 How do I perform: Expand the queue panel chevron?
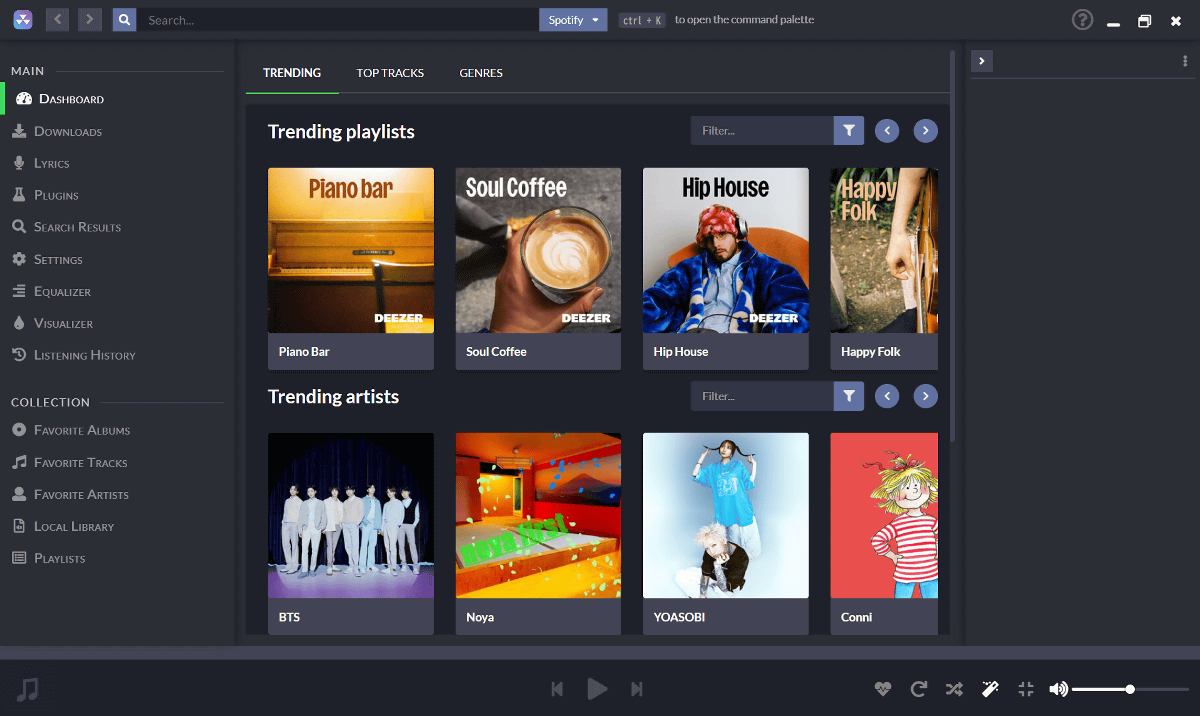pos(982,61)
